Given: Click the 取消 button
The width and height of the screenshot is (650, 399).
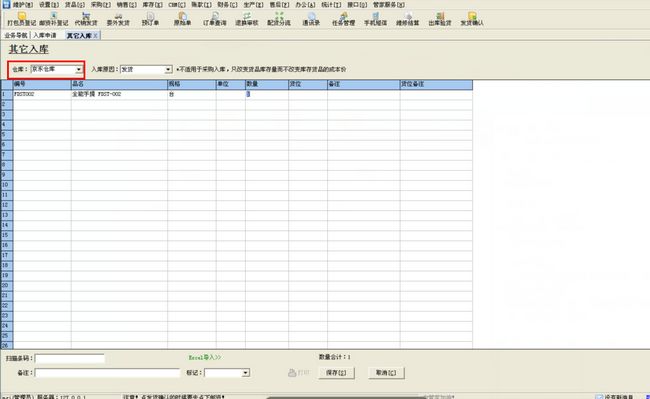Looking at the screenshot, I should pyautogui.click(x=386, y=373).
